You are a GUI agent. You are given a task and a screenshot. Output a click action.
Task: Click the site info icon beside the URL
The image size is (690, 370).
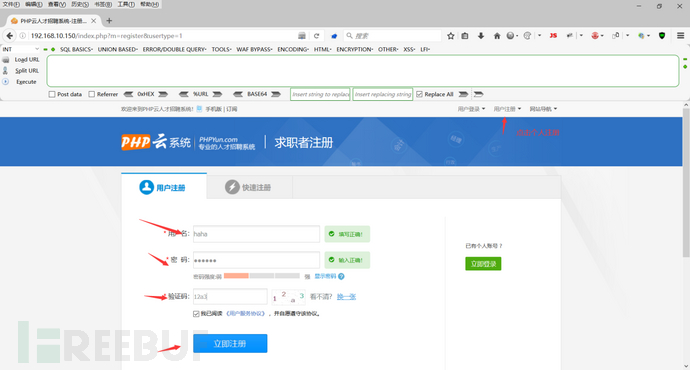[x=22, y=36]
